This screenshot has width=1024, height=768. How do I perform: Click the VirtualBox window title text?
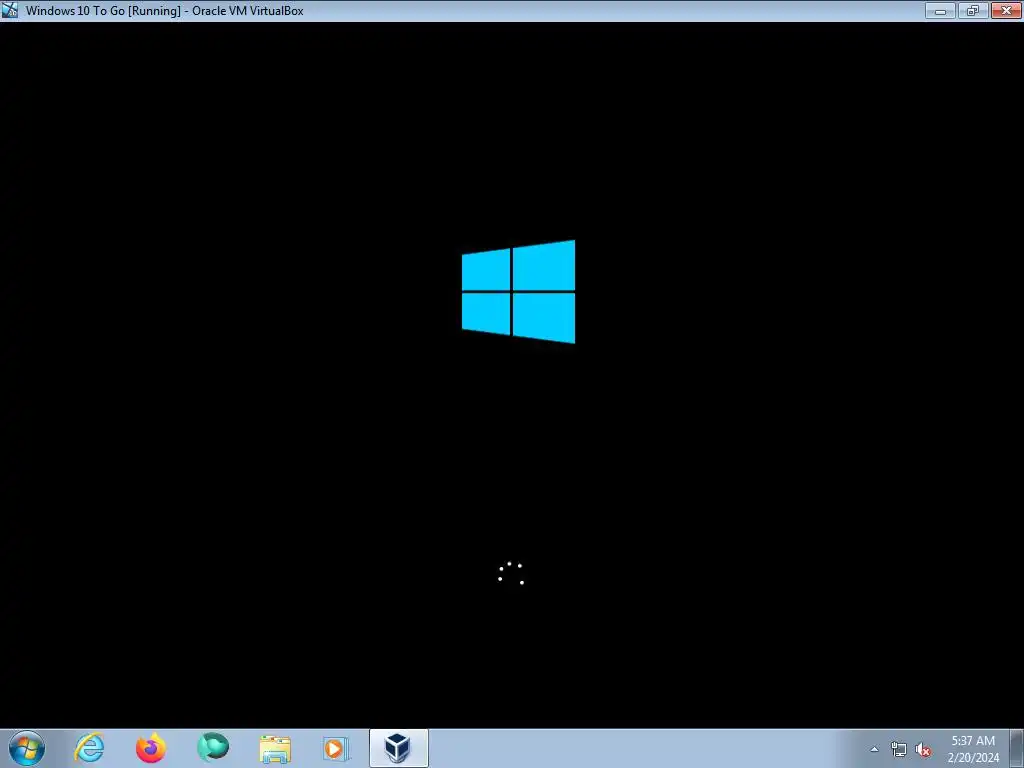[165, 10]
